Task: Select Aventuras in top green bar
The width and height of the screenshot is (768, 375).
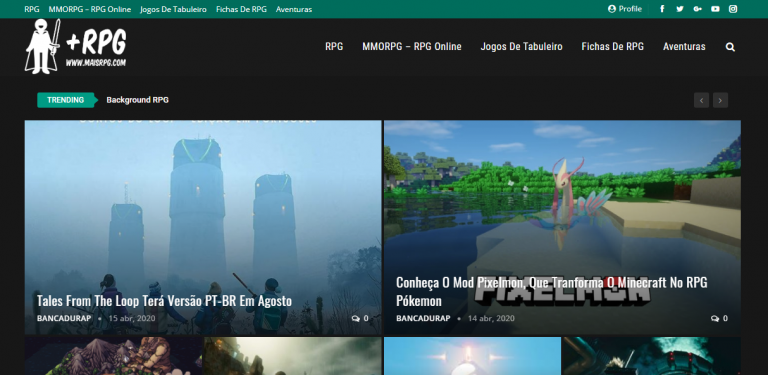Action: click(294, 9)
